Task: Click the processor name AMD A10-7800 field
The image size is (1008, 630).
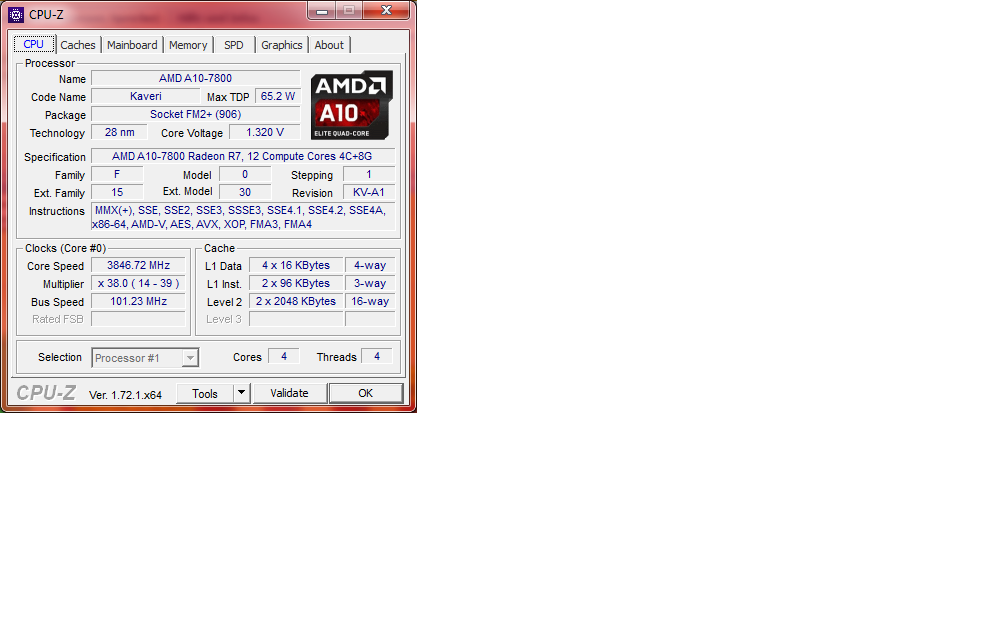Action: coord(195,78)
